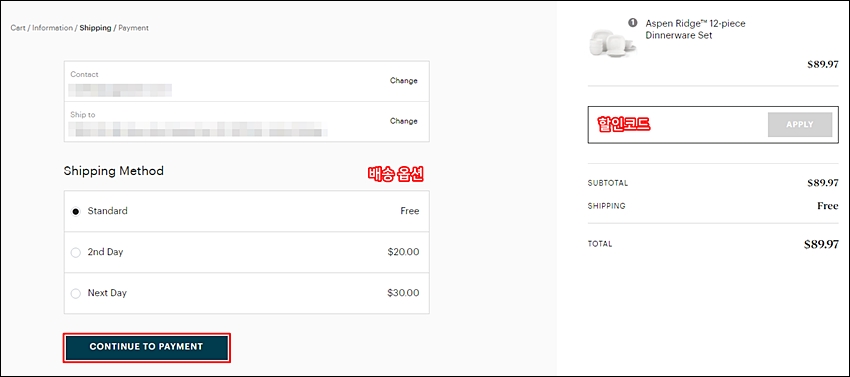The width and height of the screenshot is (850, 377).
Task: Click the $20.00 price for 2nd Day
Action: tap(403, 252)
